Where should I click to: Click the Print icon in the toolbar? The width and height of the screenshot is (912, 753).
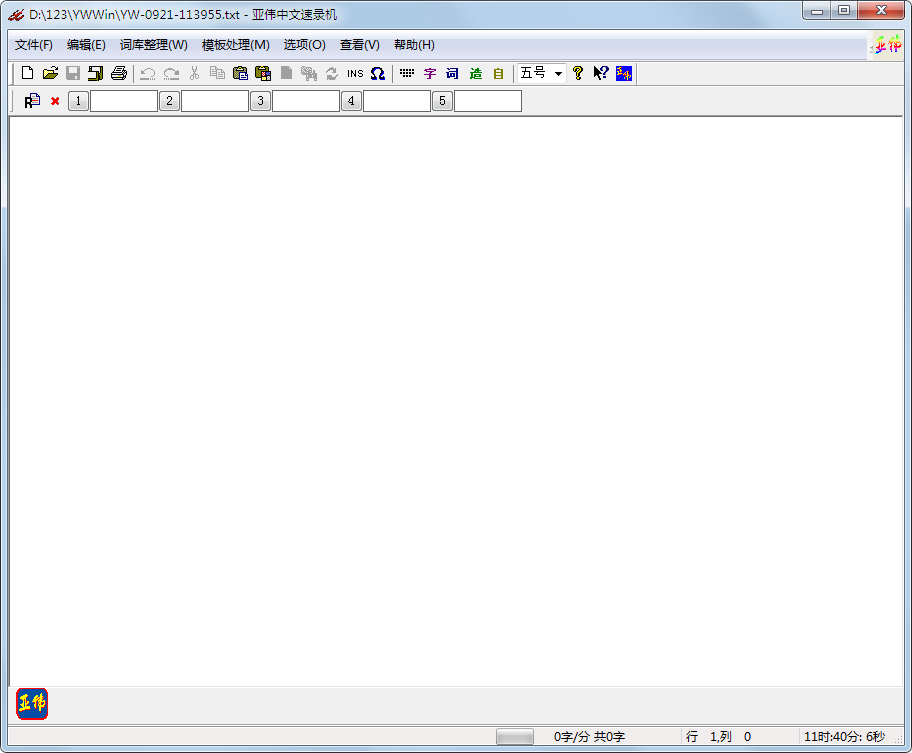119,73
